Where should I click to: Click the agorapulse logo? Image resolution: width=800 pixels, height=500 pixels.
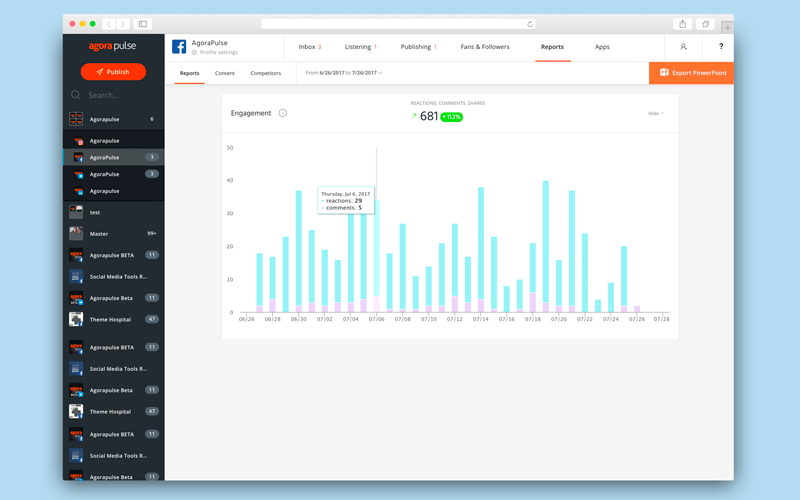[x=112, y=46]
